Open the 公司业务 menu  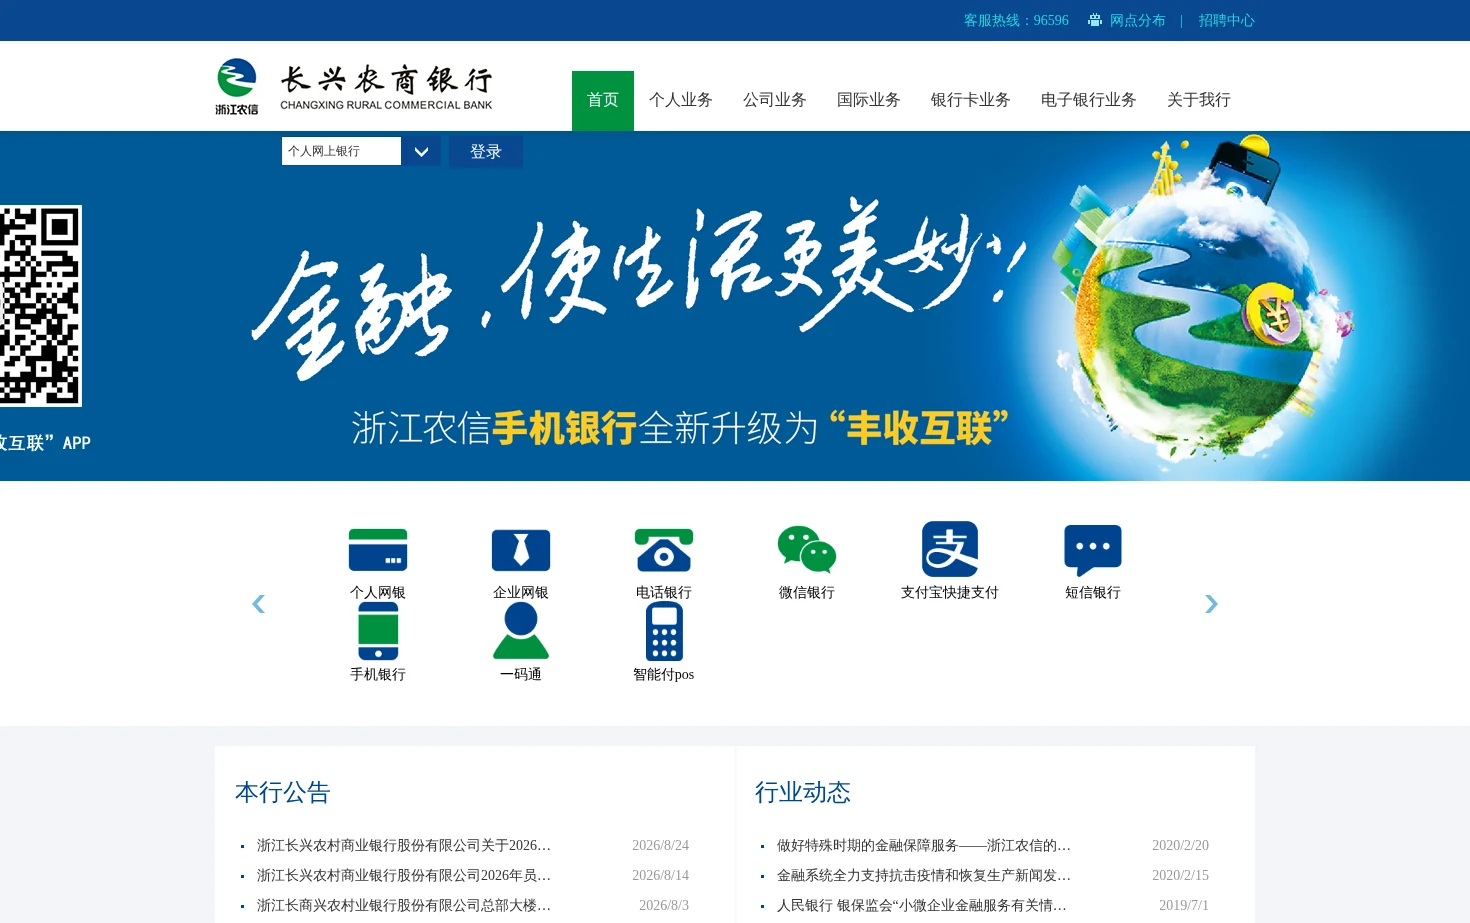click(775, 100)
